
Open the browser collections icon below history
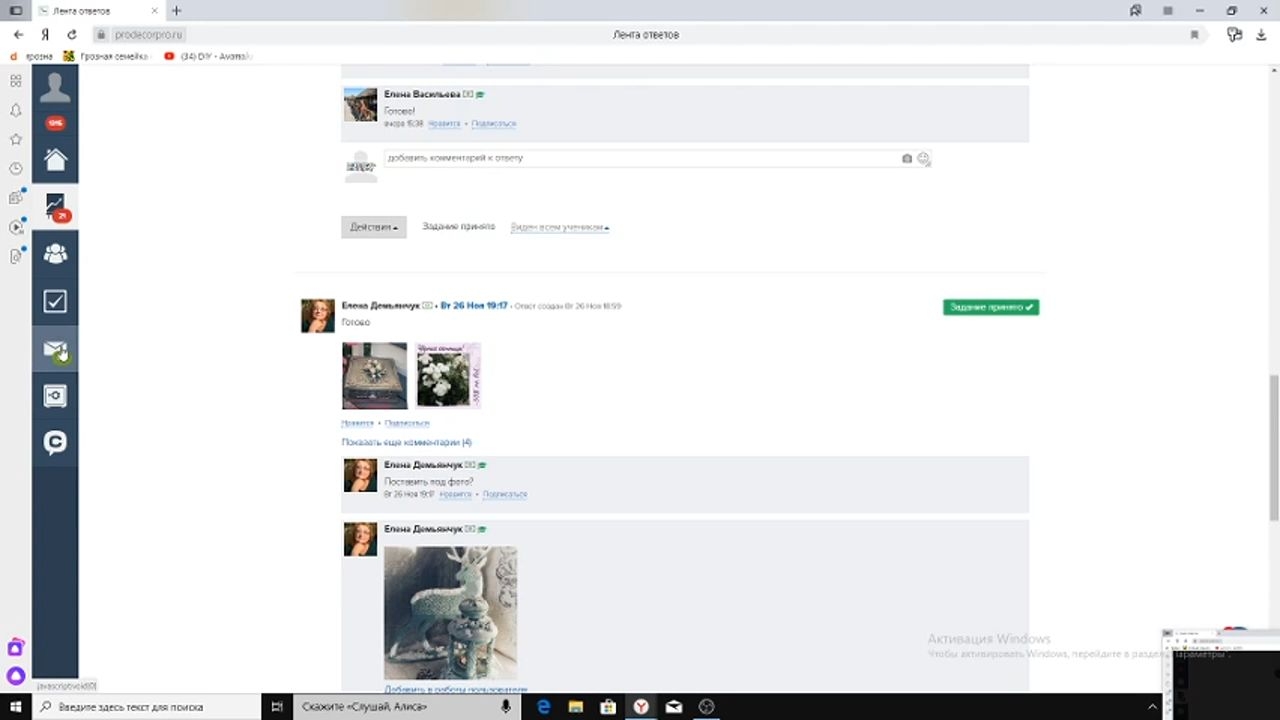click(15, 198)
